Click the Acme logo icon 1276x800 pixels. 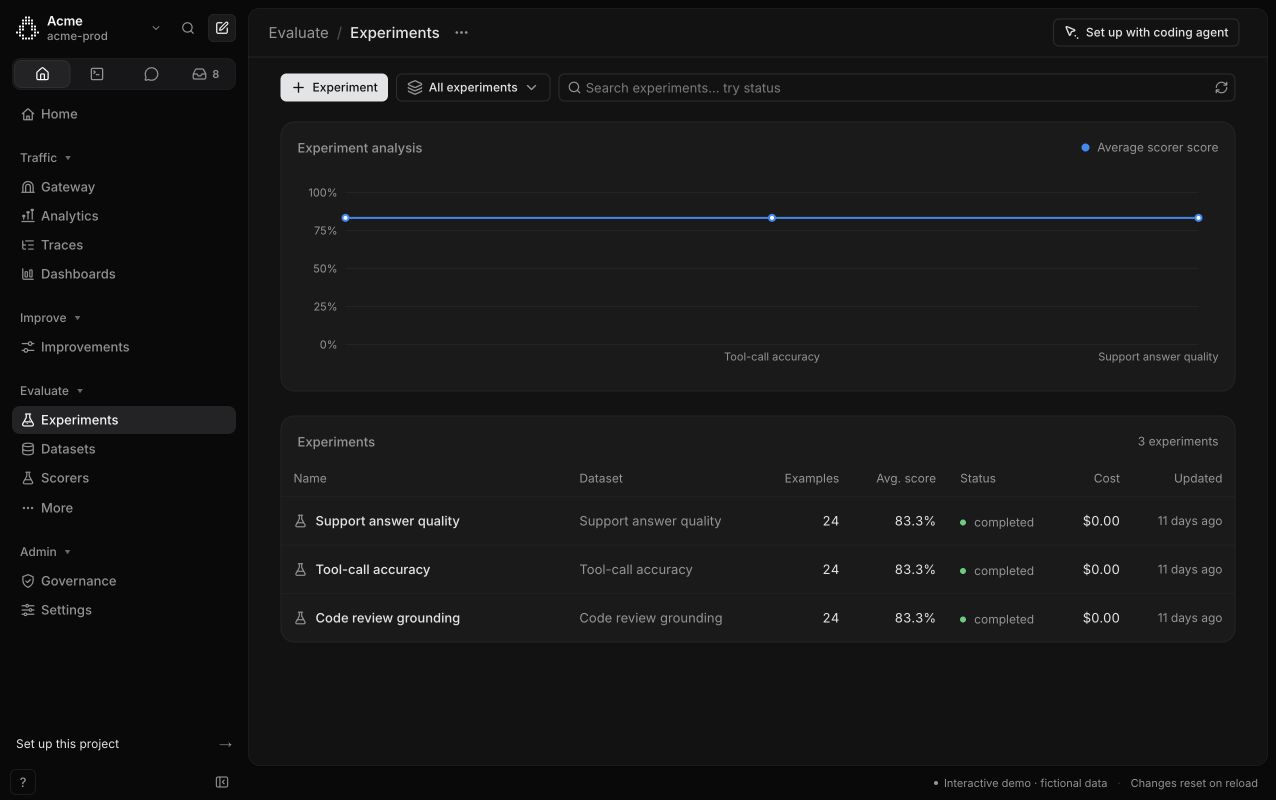click(x=27, y=28)
